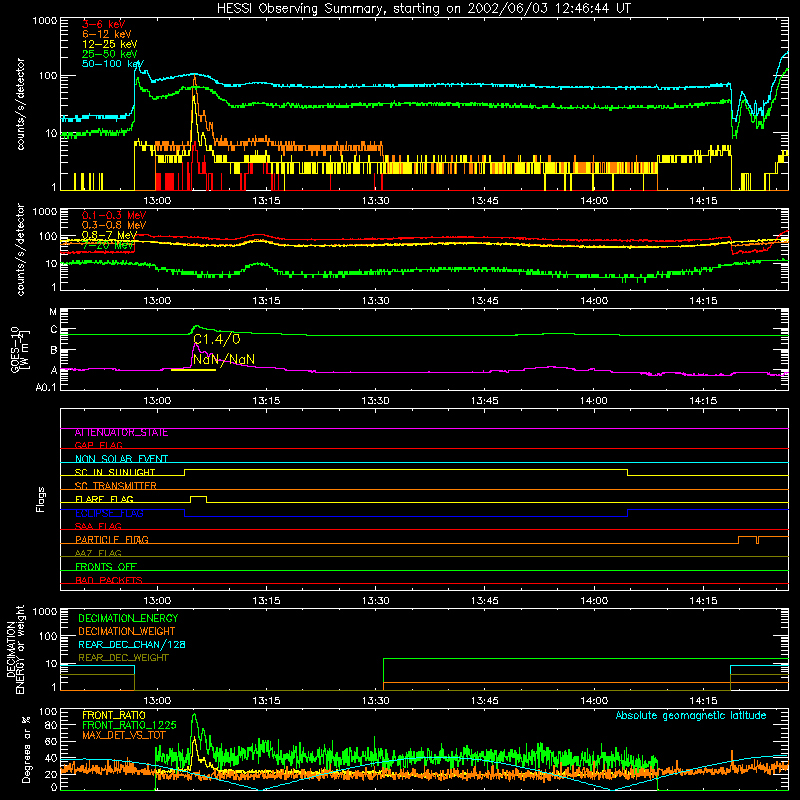Image resolution: width=800 pixels, height=800 pixels.
Task: Click the MAX_DET_VS_TOT legend label
Action: pos(123,735)
